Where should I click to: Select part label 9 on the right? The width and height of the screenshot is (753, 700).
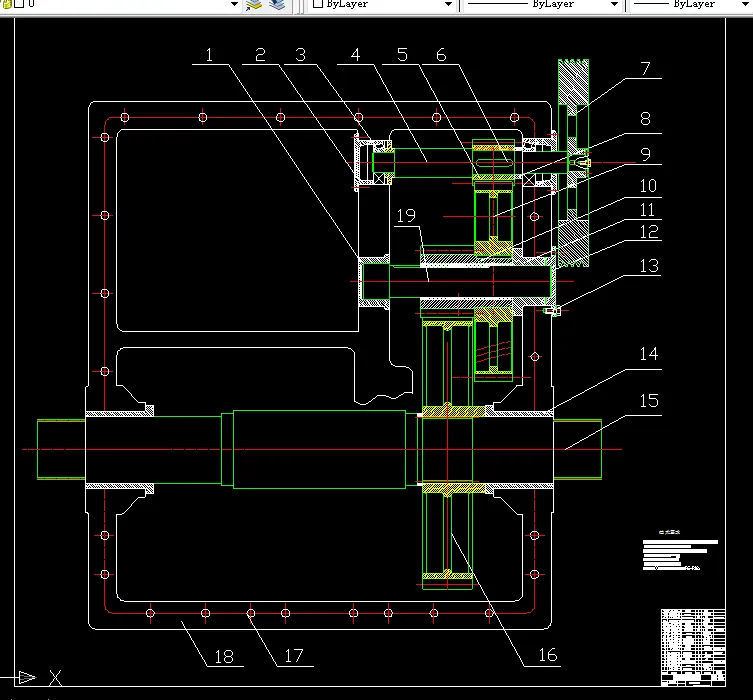point(645,154)
